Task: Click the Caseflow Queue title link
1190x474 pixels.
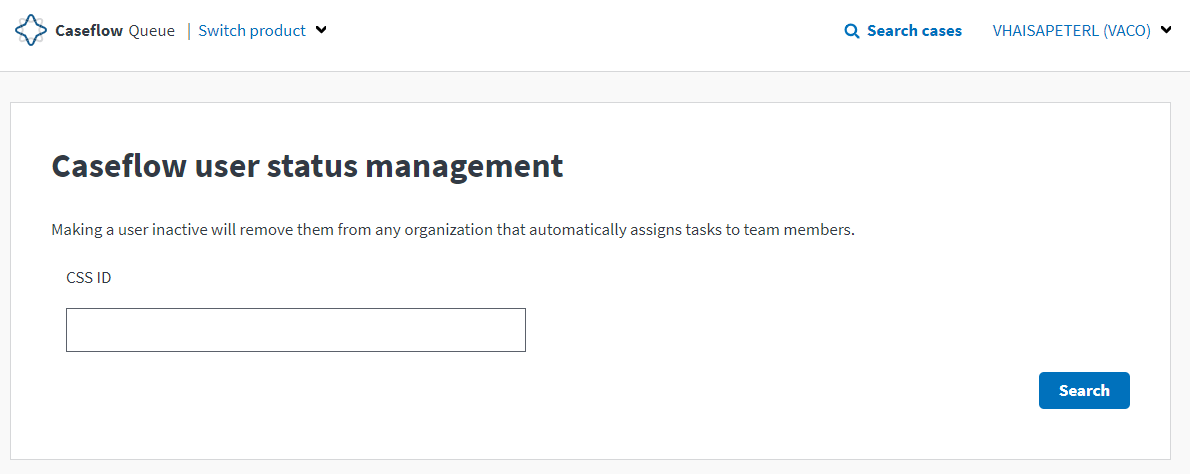Action: coord(115,30)
